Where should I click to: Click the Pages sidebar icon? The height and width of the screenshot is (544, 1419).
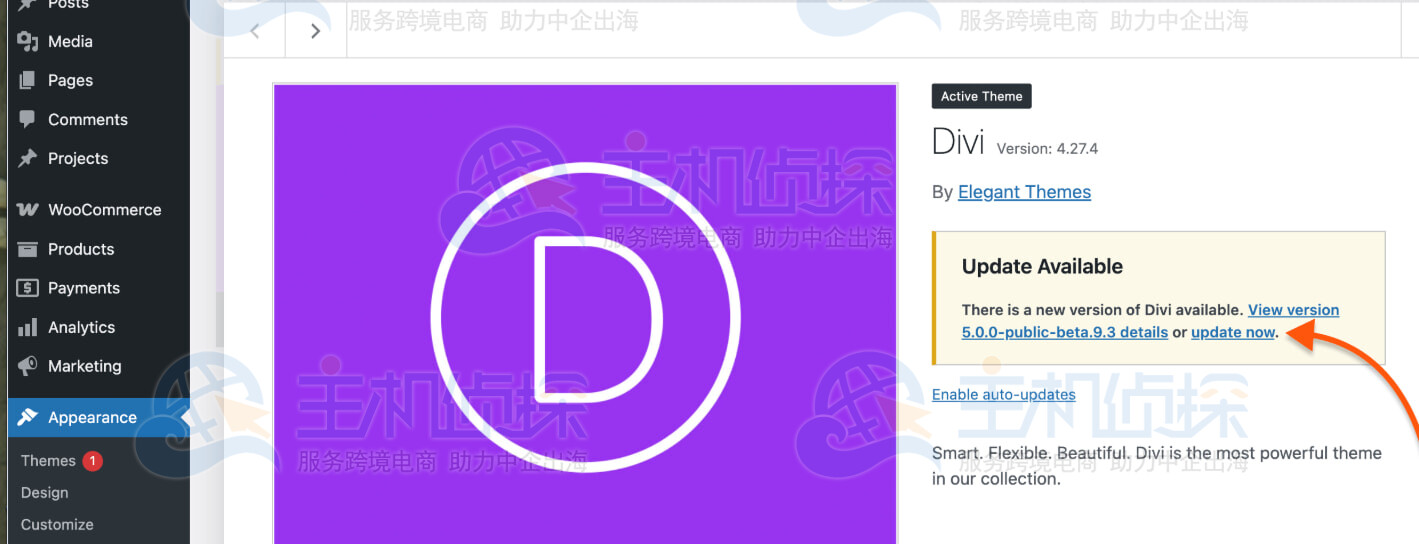point(27,80)
